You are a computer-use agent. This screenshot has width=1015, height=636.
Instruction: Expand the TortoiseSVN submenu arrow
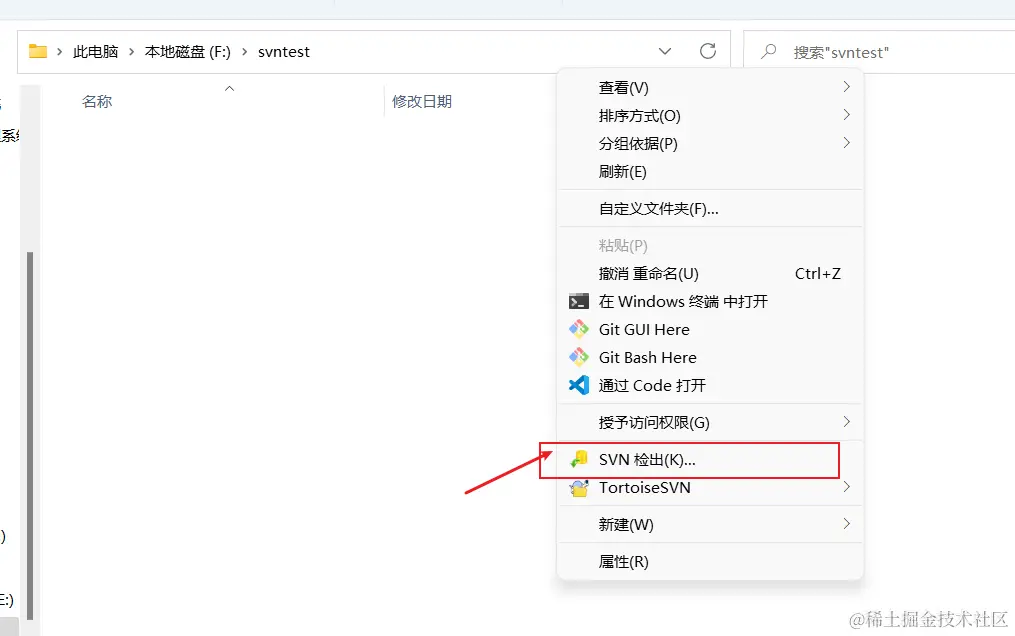coord(846,487)
